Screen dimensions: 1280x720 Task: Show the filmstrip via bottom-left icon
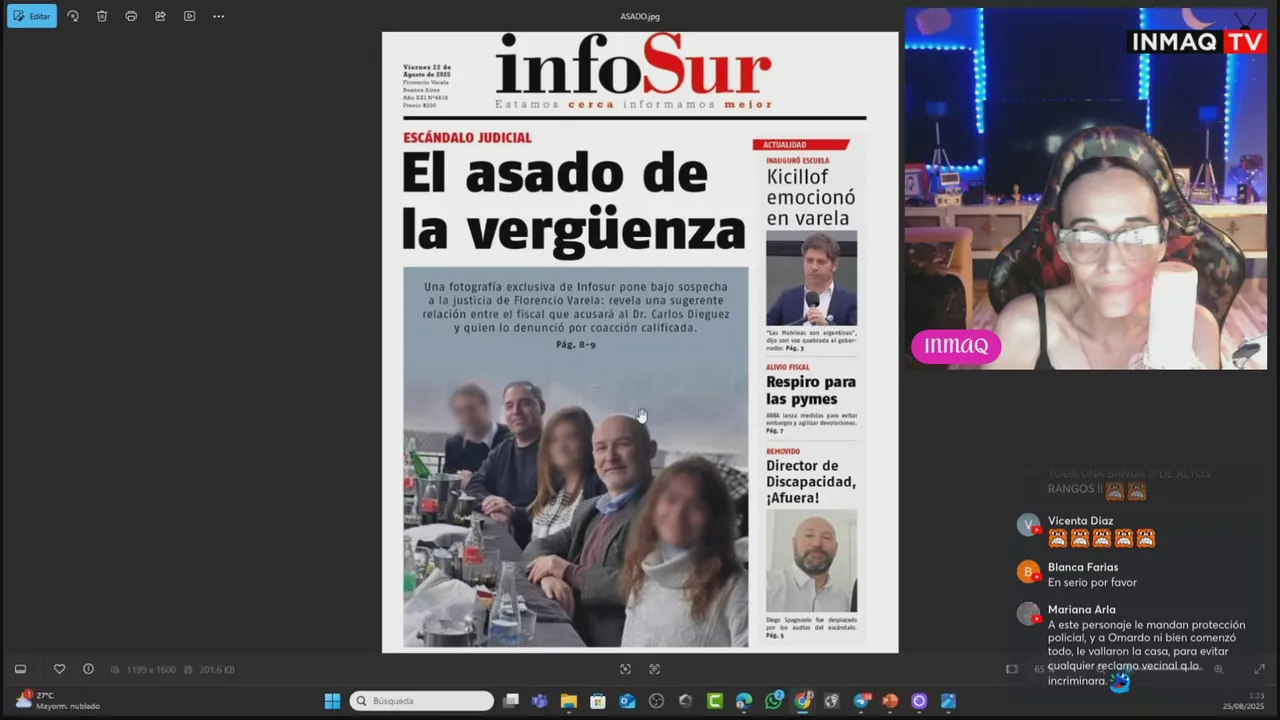pos(20,669)
